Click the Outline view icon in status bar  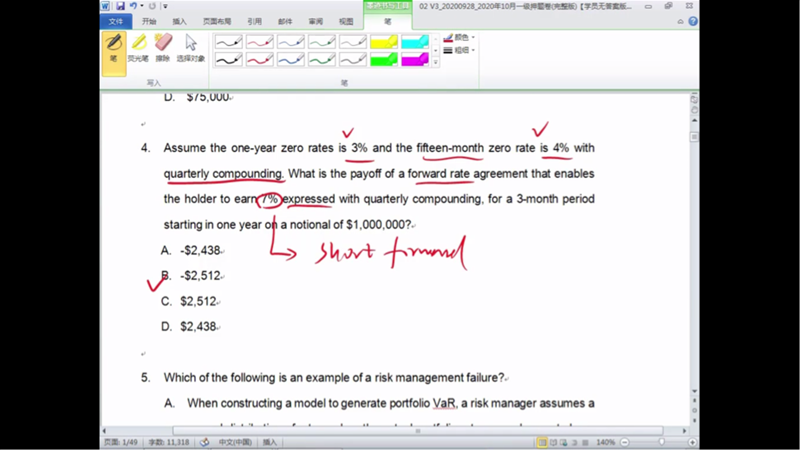pyautogui.click(x=574, y=442)
